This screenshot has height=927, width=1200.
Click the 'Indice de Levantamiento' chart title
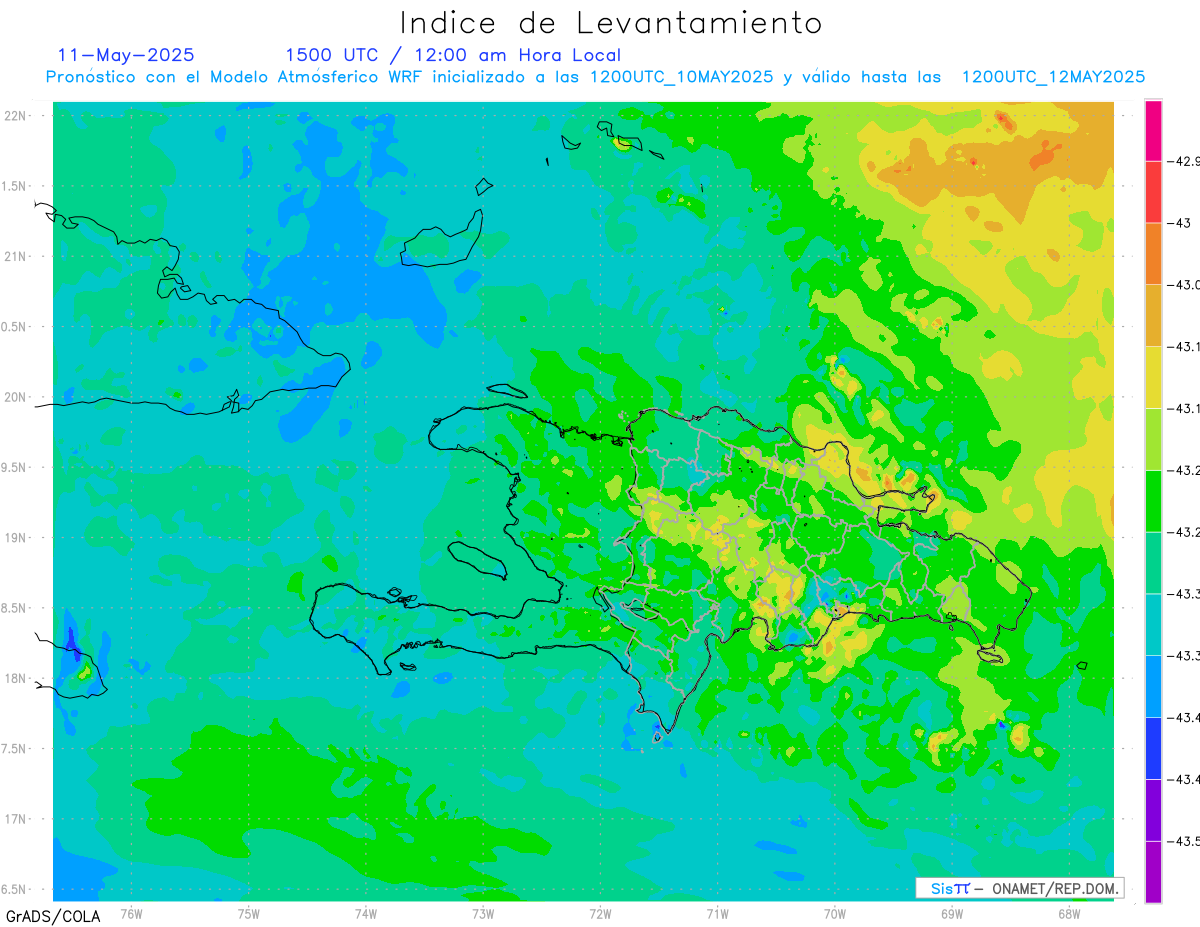611,23
